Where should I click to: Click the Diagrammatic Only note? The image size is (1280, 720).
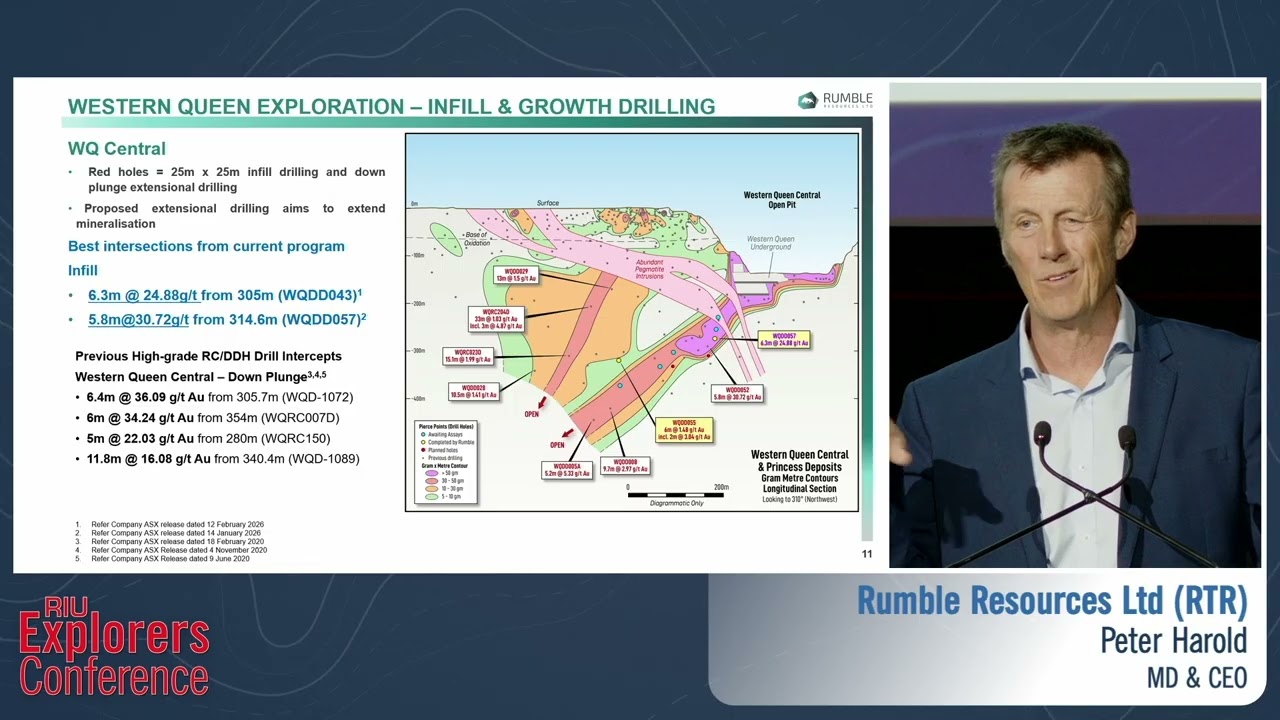coord(677,504)
